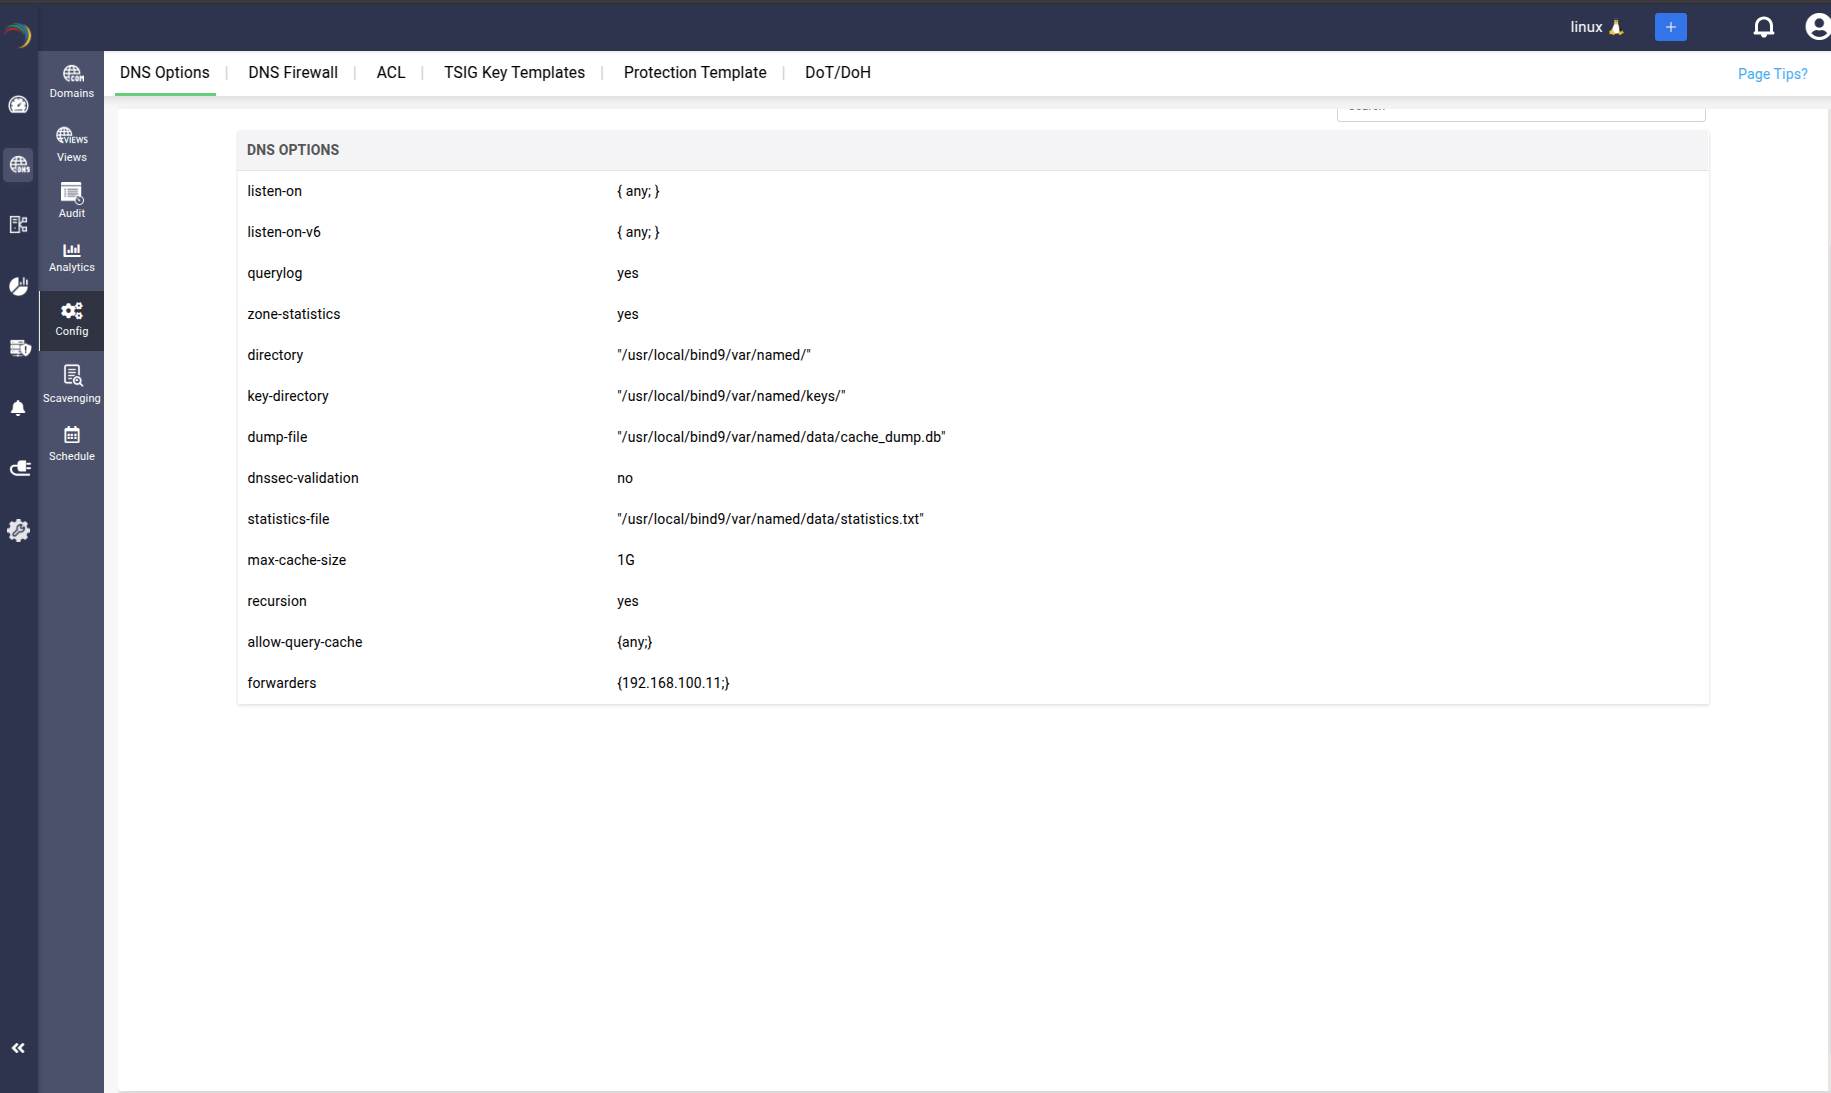Select the dnssec-validation option name

[303, 479]
